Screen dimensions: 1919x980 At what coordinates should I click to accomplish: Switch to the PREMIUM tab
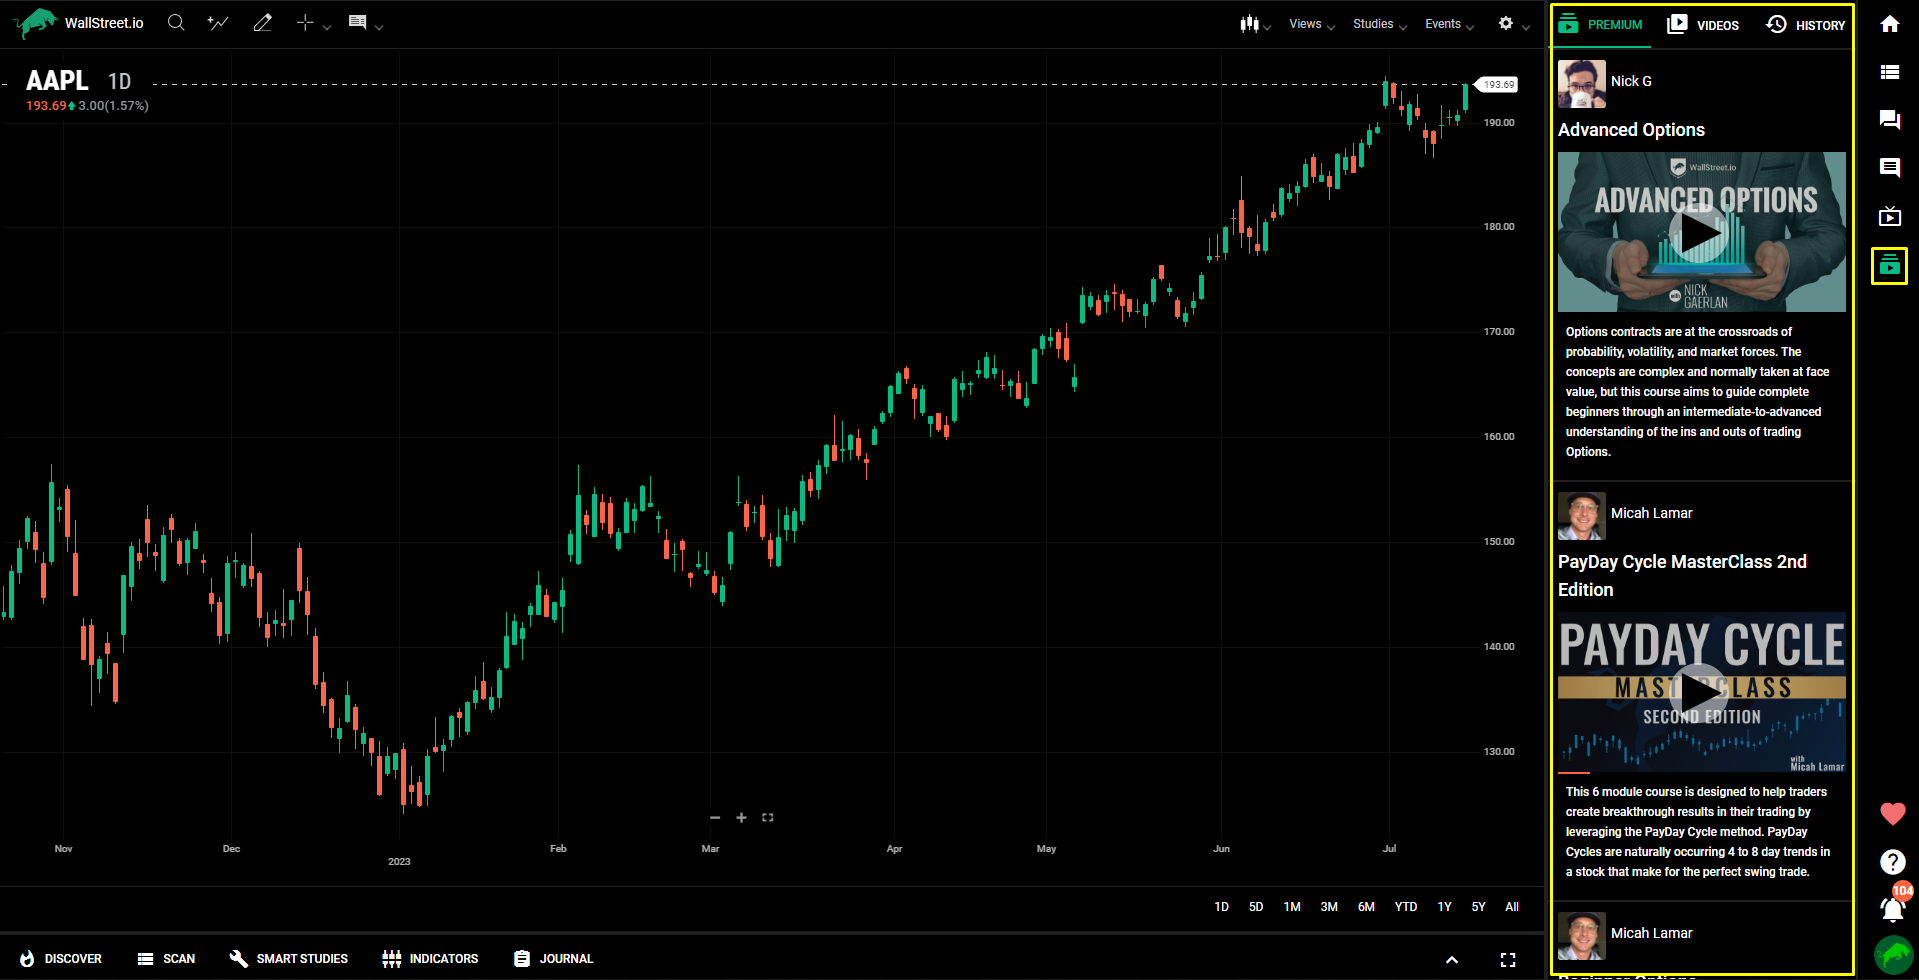(1600, 24)
